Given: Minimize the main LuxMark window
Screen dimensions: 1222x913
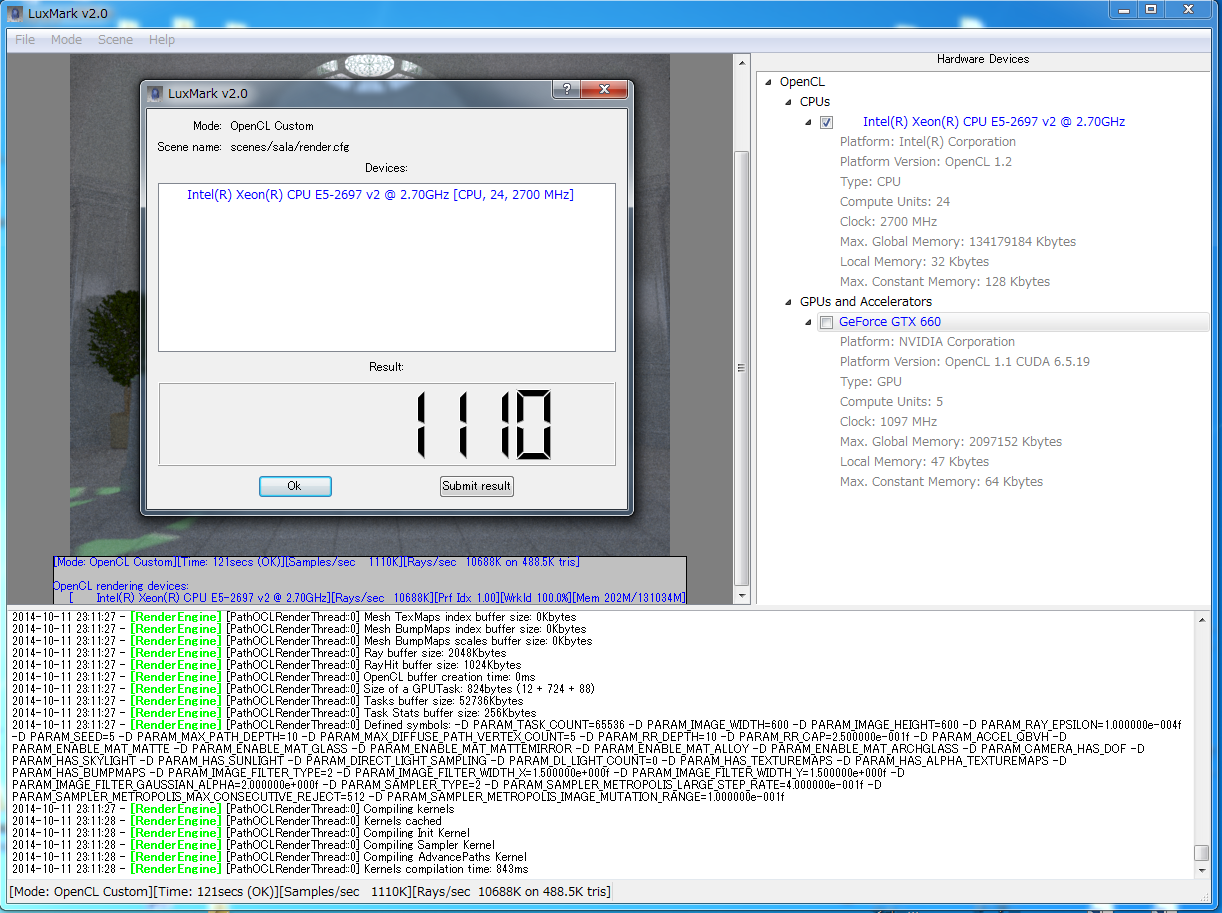Looking at the screenshot, I should coord(1123,10).
